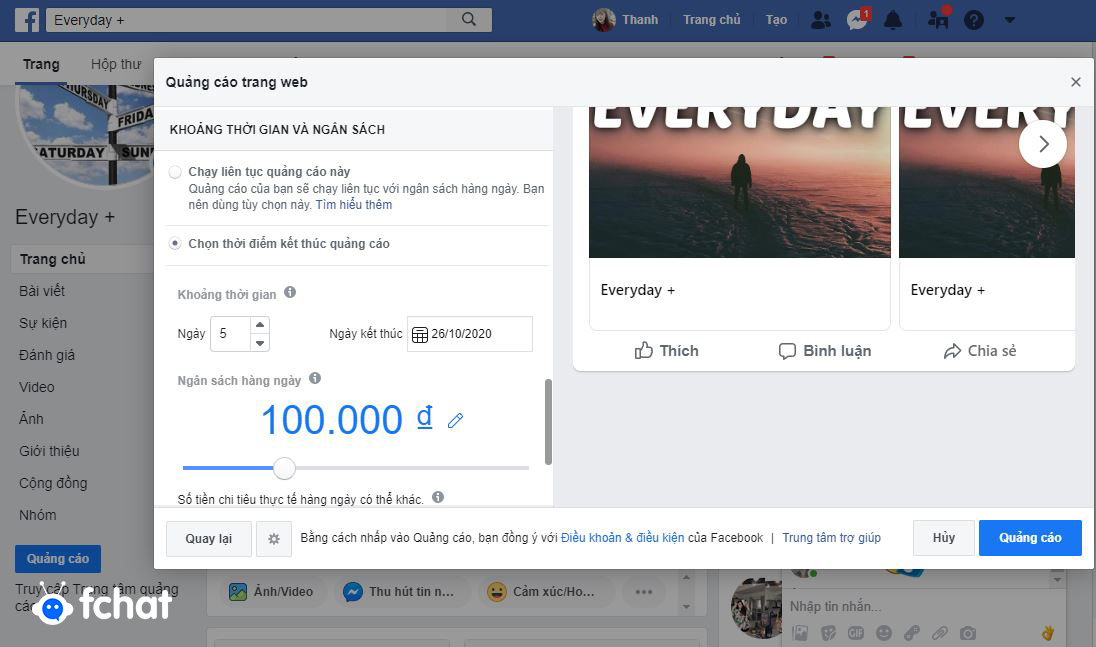The image size is (1096, 647).
Task: Select Chạy liên tục quảng cáo này option
Action: pyautogui.click(x=175, y=172)
